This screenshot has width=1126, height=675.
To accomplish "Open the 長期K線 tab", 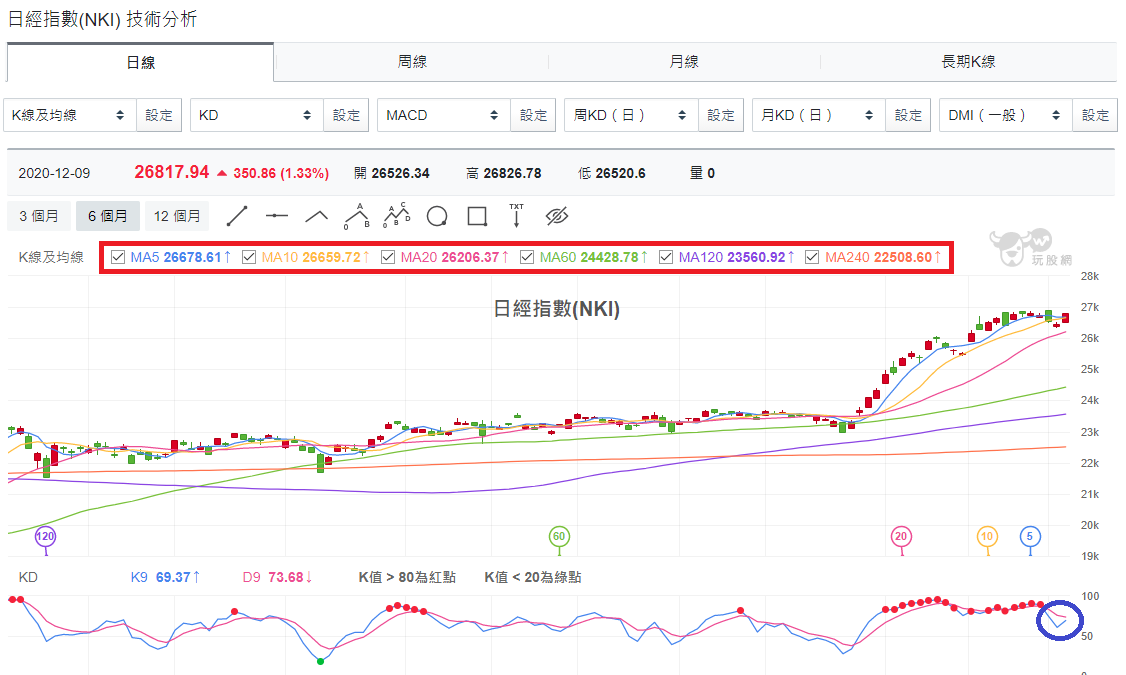I will tap(968, 62).
